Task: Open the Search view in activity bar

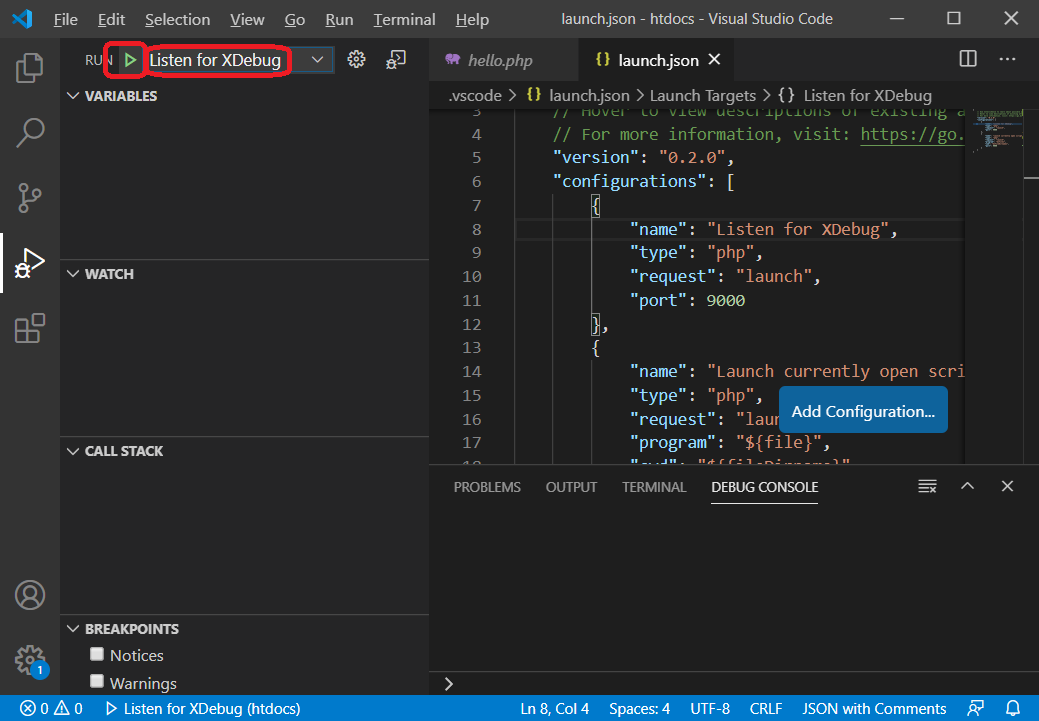Action: pyautogui.click(x=30, y=132)
